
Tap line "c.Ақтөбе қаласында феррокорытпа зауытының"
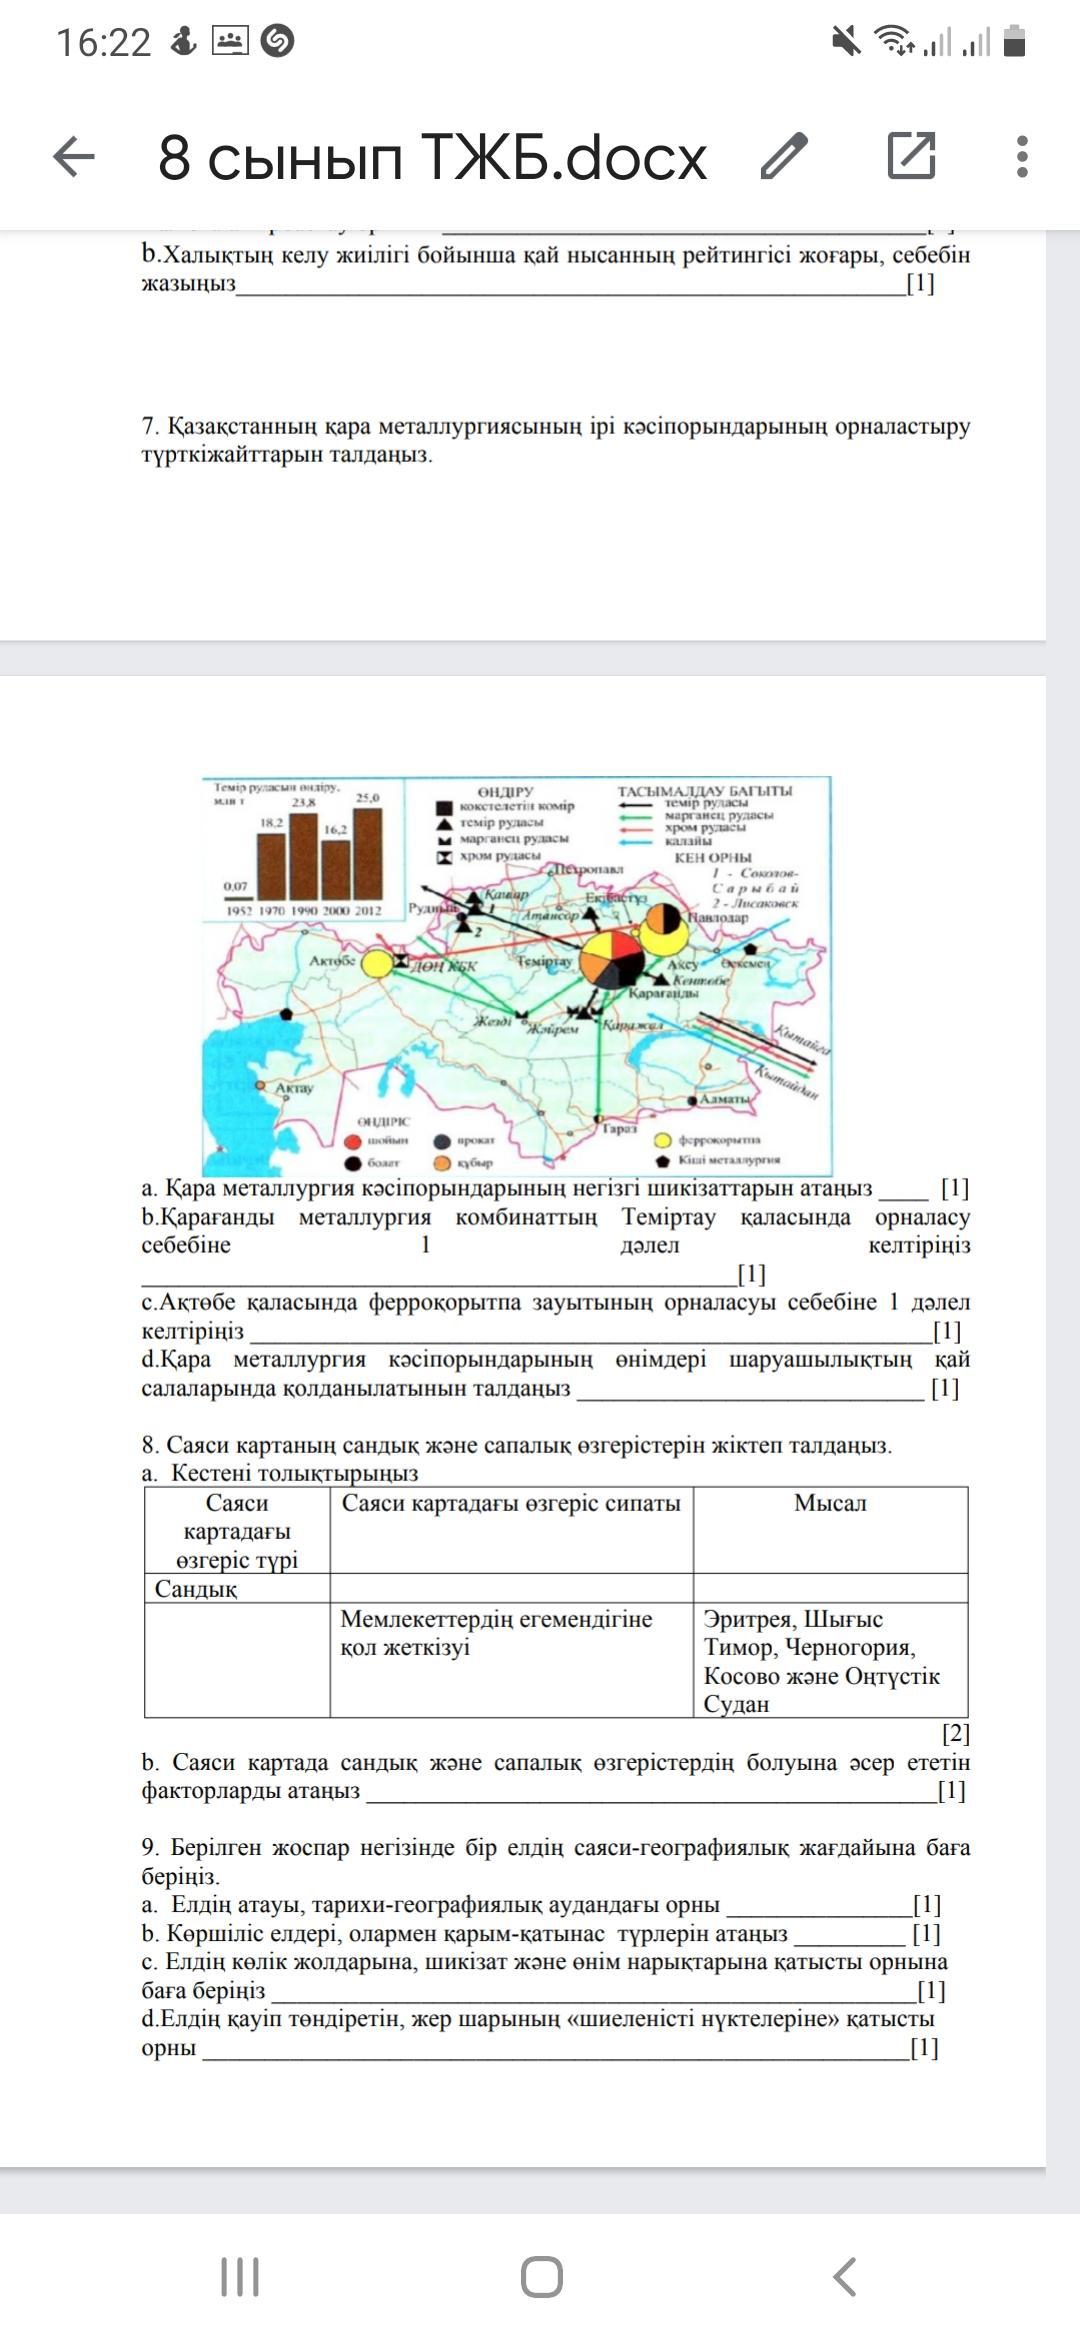(556, 1316)
